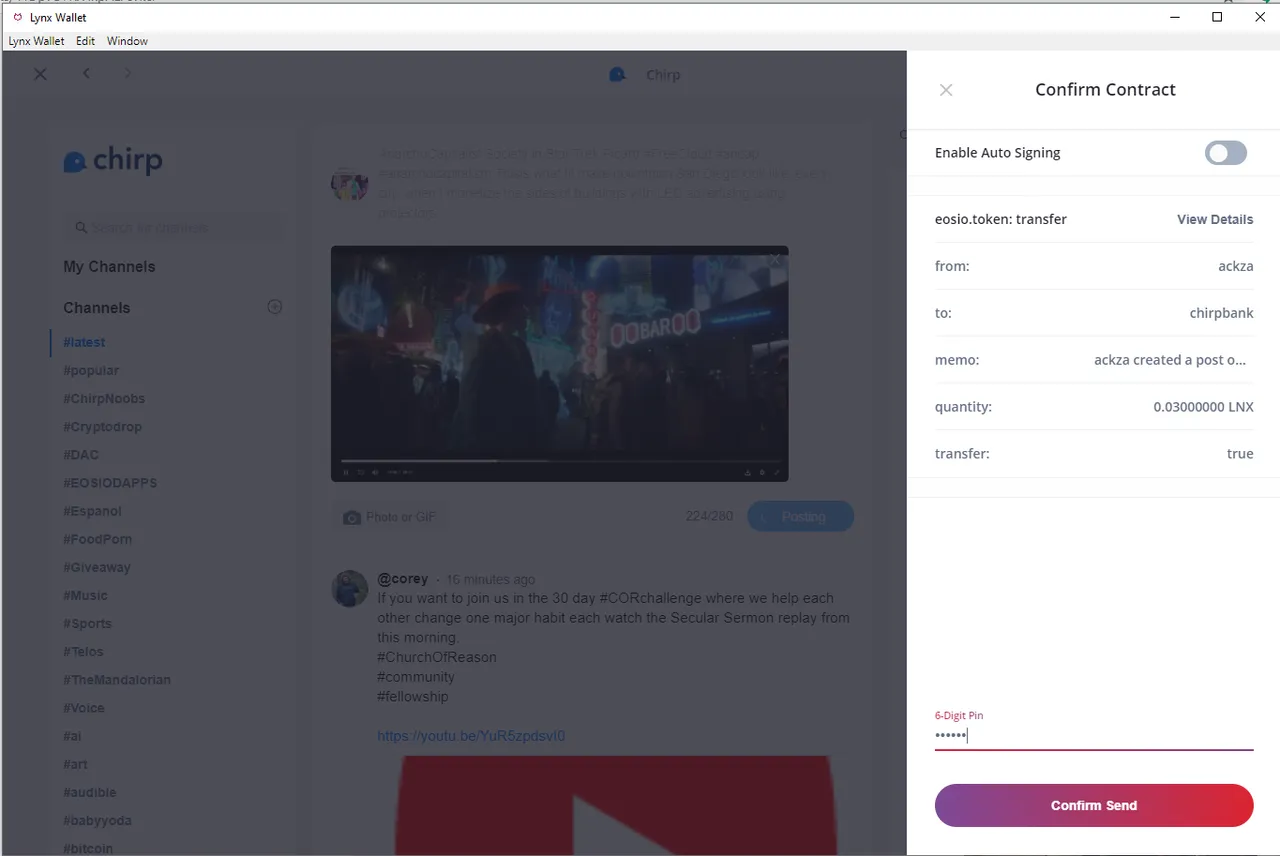Screen dimensions: 1280x856
Task: Open the #ChurchOfReason hashtag
Action: click(437, 657)
